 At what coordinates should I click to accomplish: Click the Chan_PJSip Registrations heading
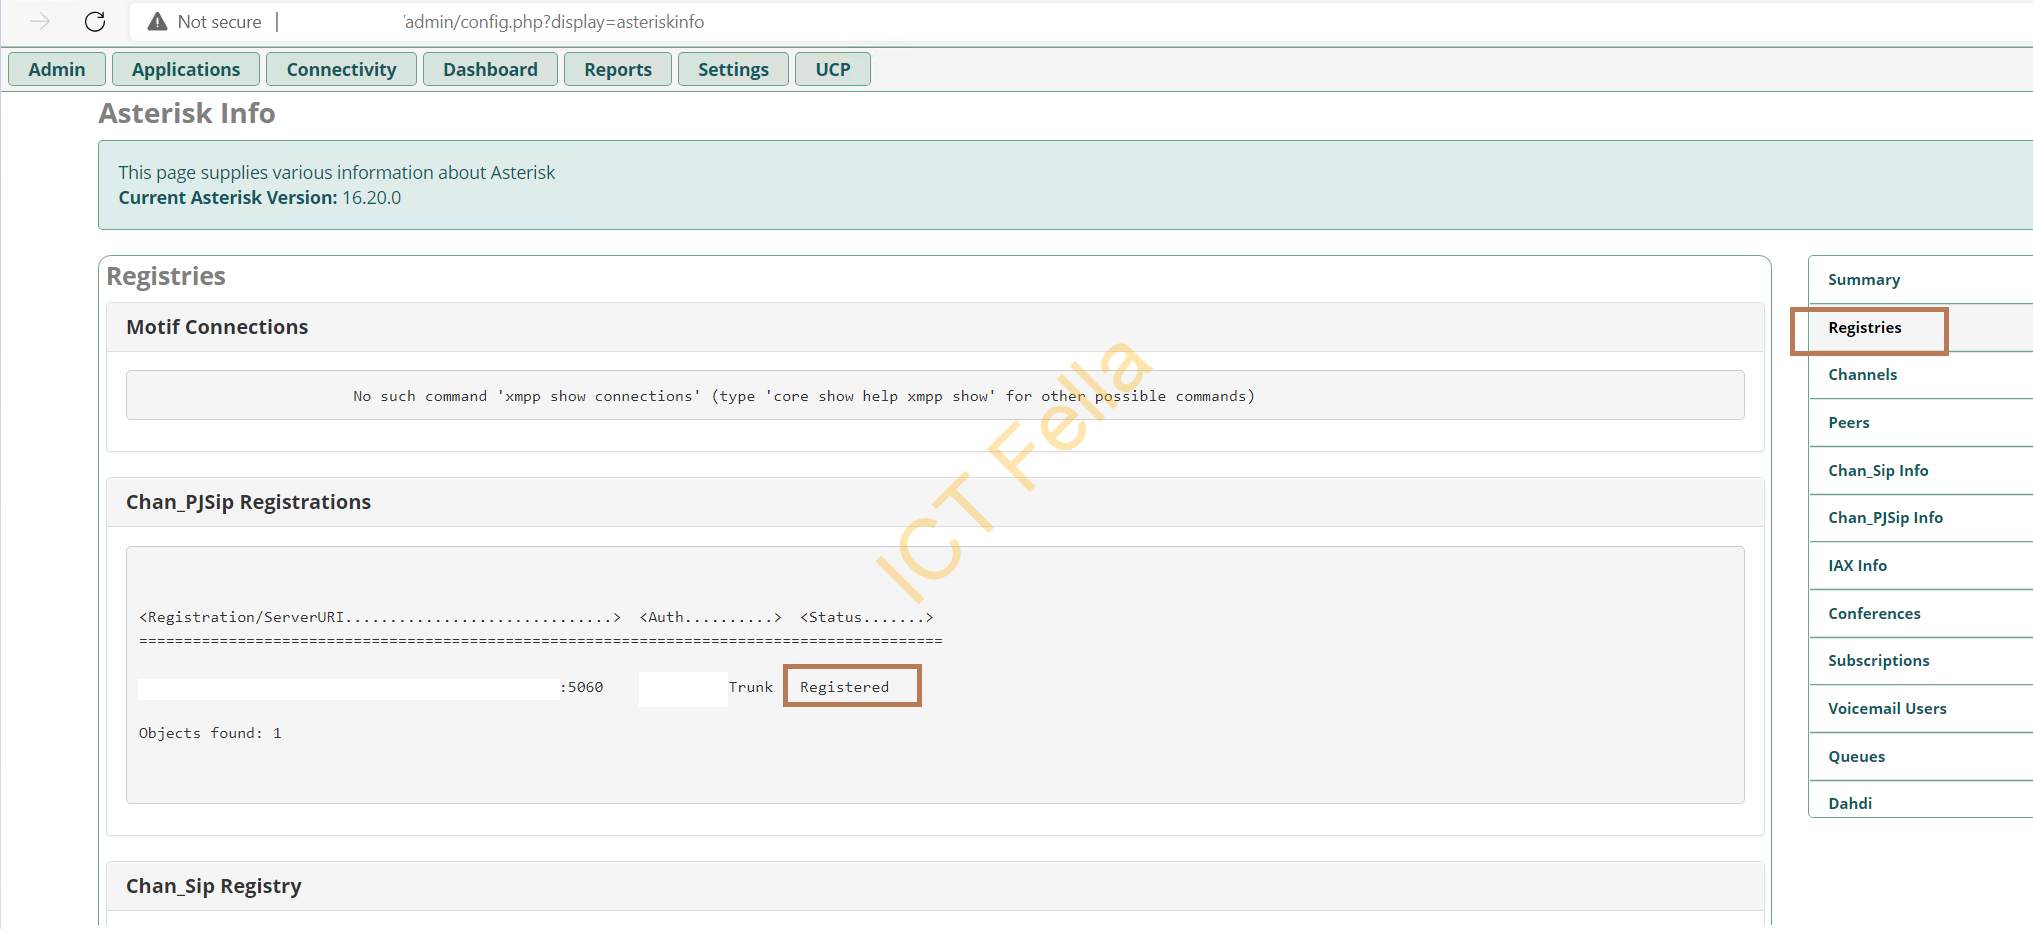pyautogui.click(x=248, y=502)
